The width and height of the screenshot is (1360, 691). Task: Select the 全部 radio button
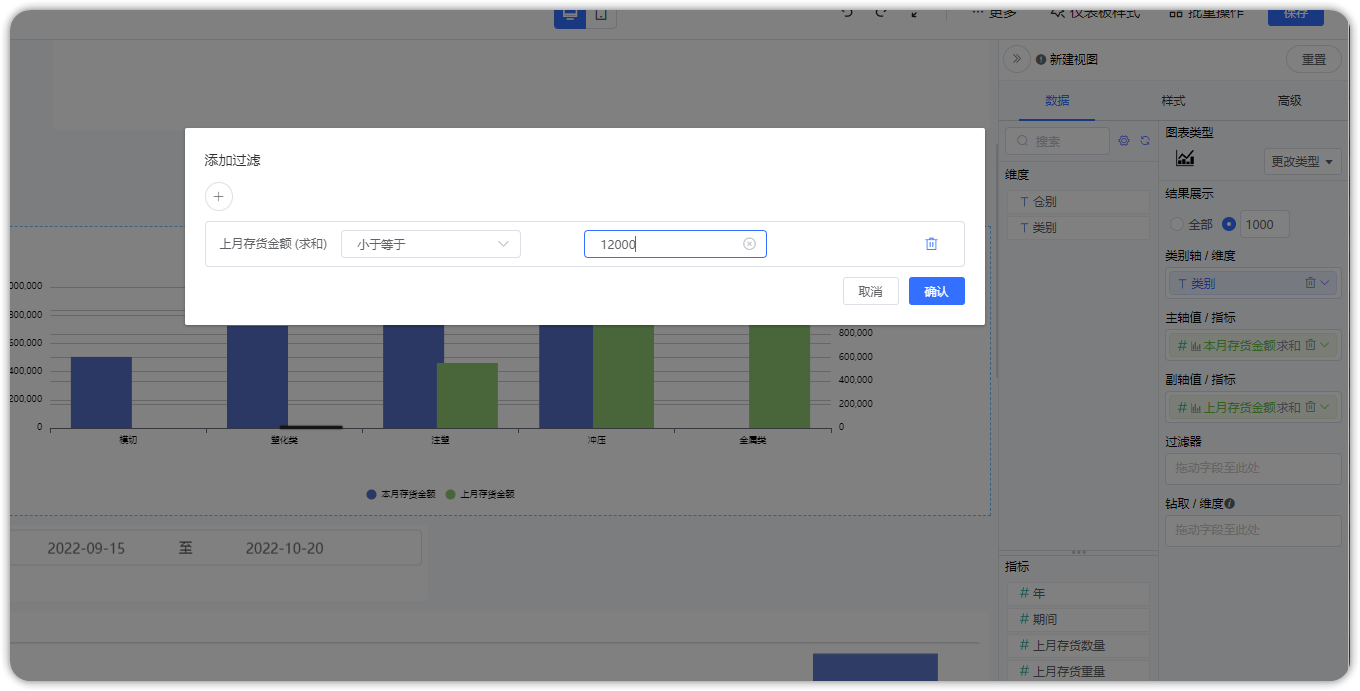coord(1177,224)
